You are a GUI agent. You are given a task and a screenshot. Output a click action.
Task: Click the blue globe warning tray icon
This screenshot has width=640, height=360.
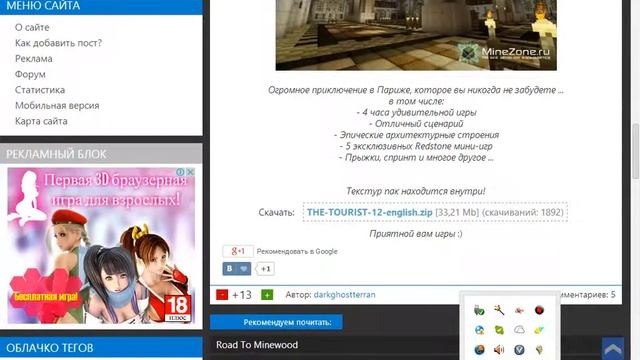(x=479, y=330)
